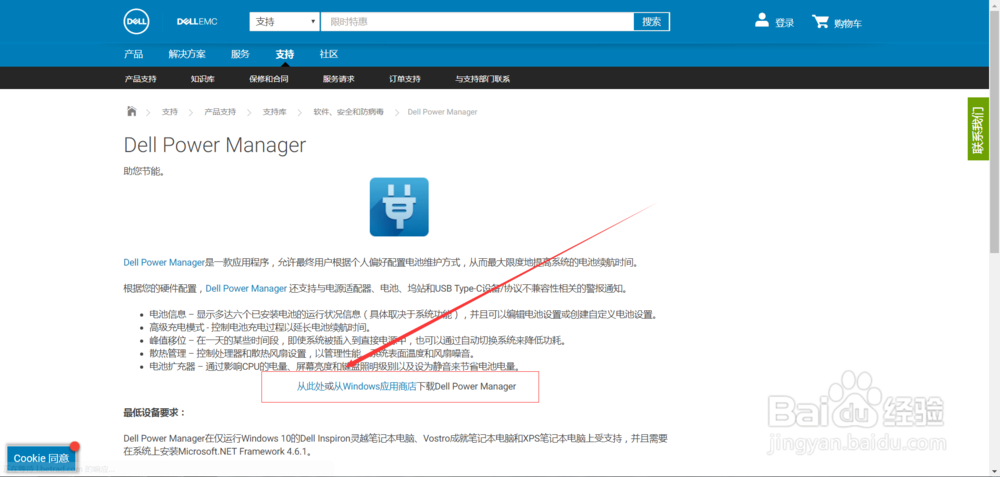This screenshot has height=477, width=1000.
Task: Click the 最低设备要求： heading
Action: [154, 413]
